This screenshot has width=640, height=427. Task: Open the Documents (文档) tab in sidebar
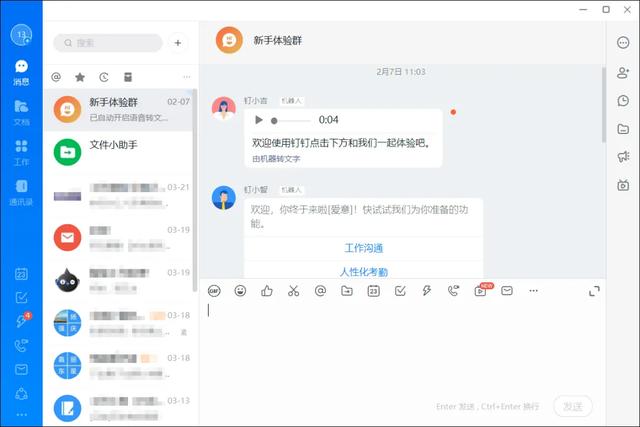[21, 113]
